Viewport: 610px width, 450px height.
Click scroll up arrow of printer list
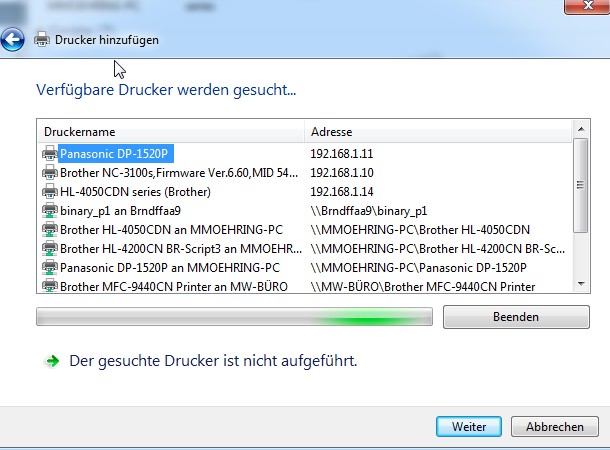point(581,129)
